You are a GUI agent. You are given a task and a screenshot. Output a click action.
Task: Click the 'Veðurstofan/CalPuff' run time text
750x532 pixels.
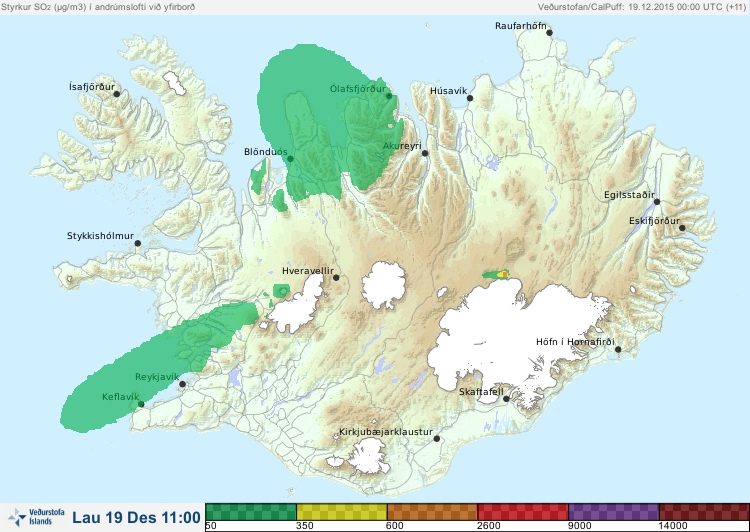[x=641, y=7]
